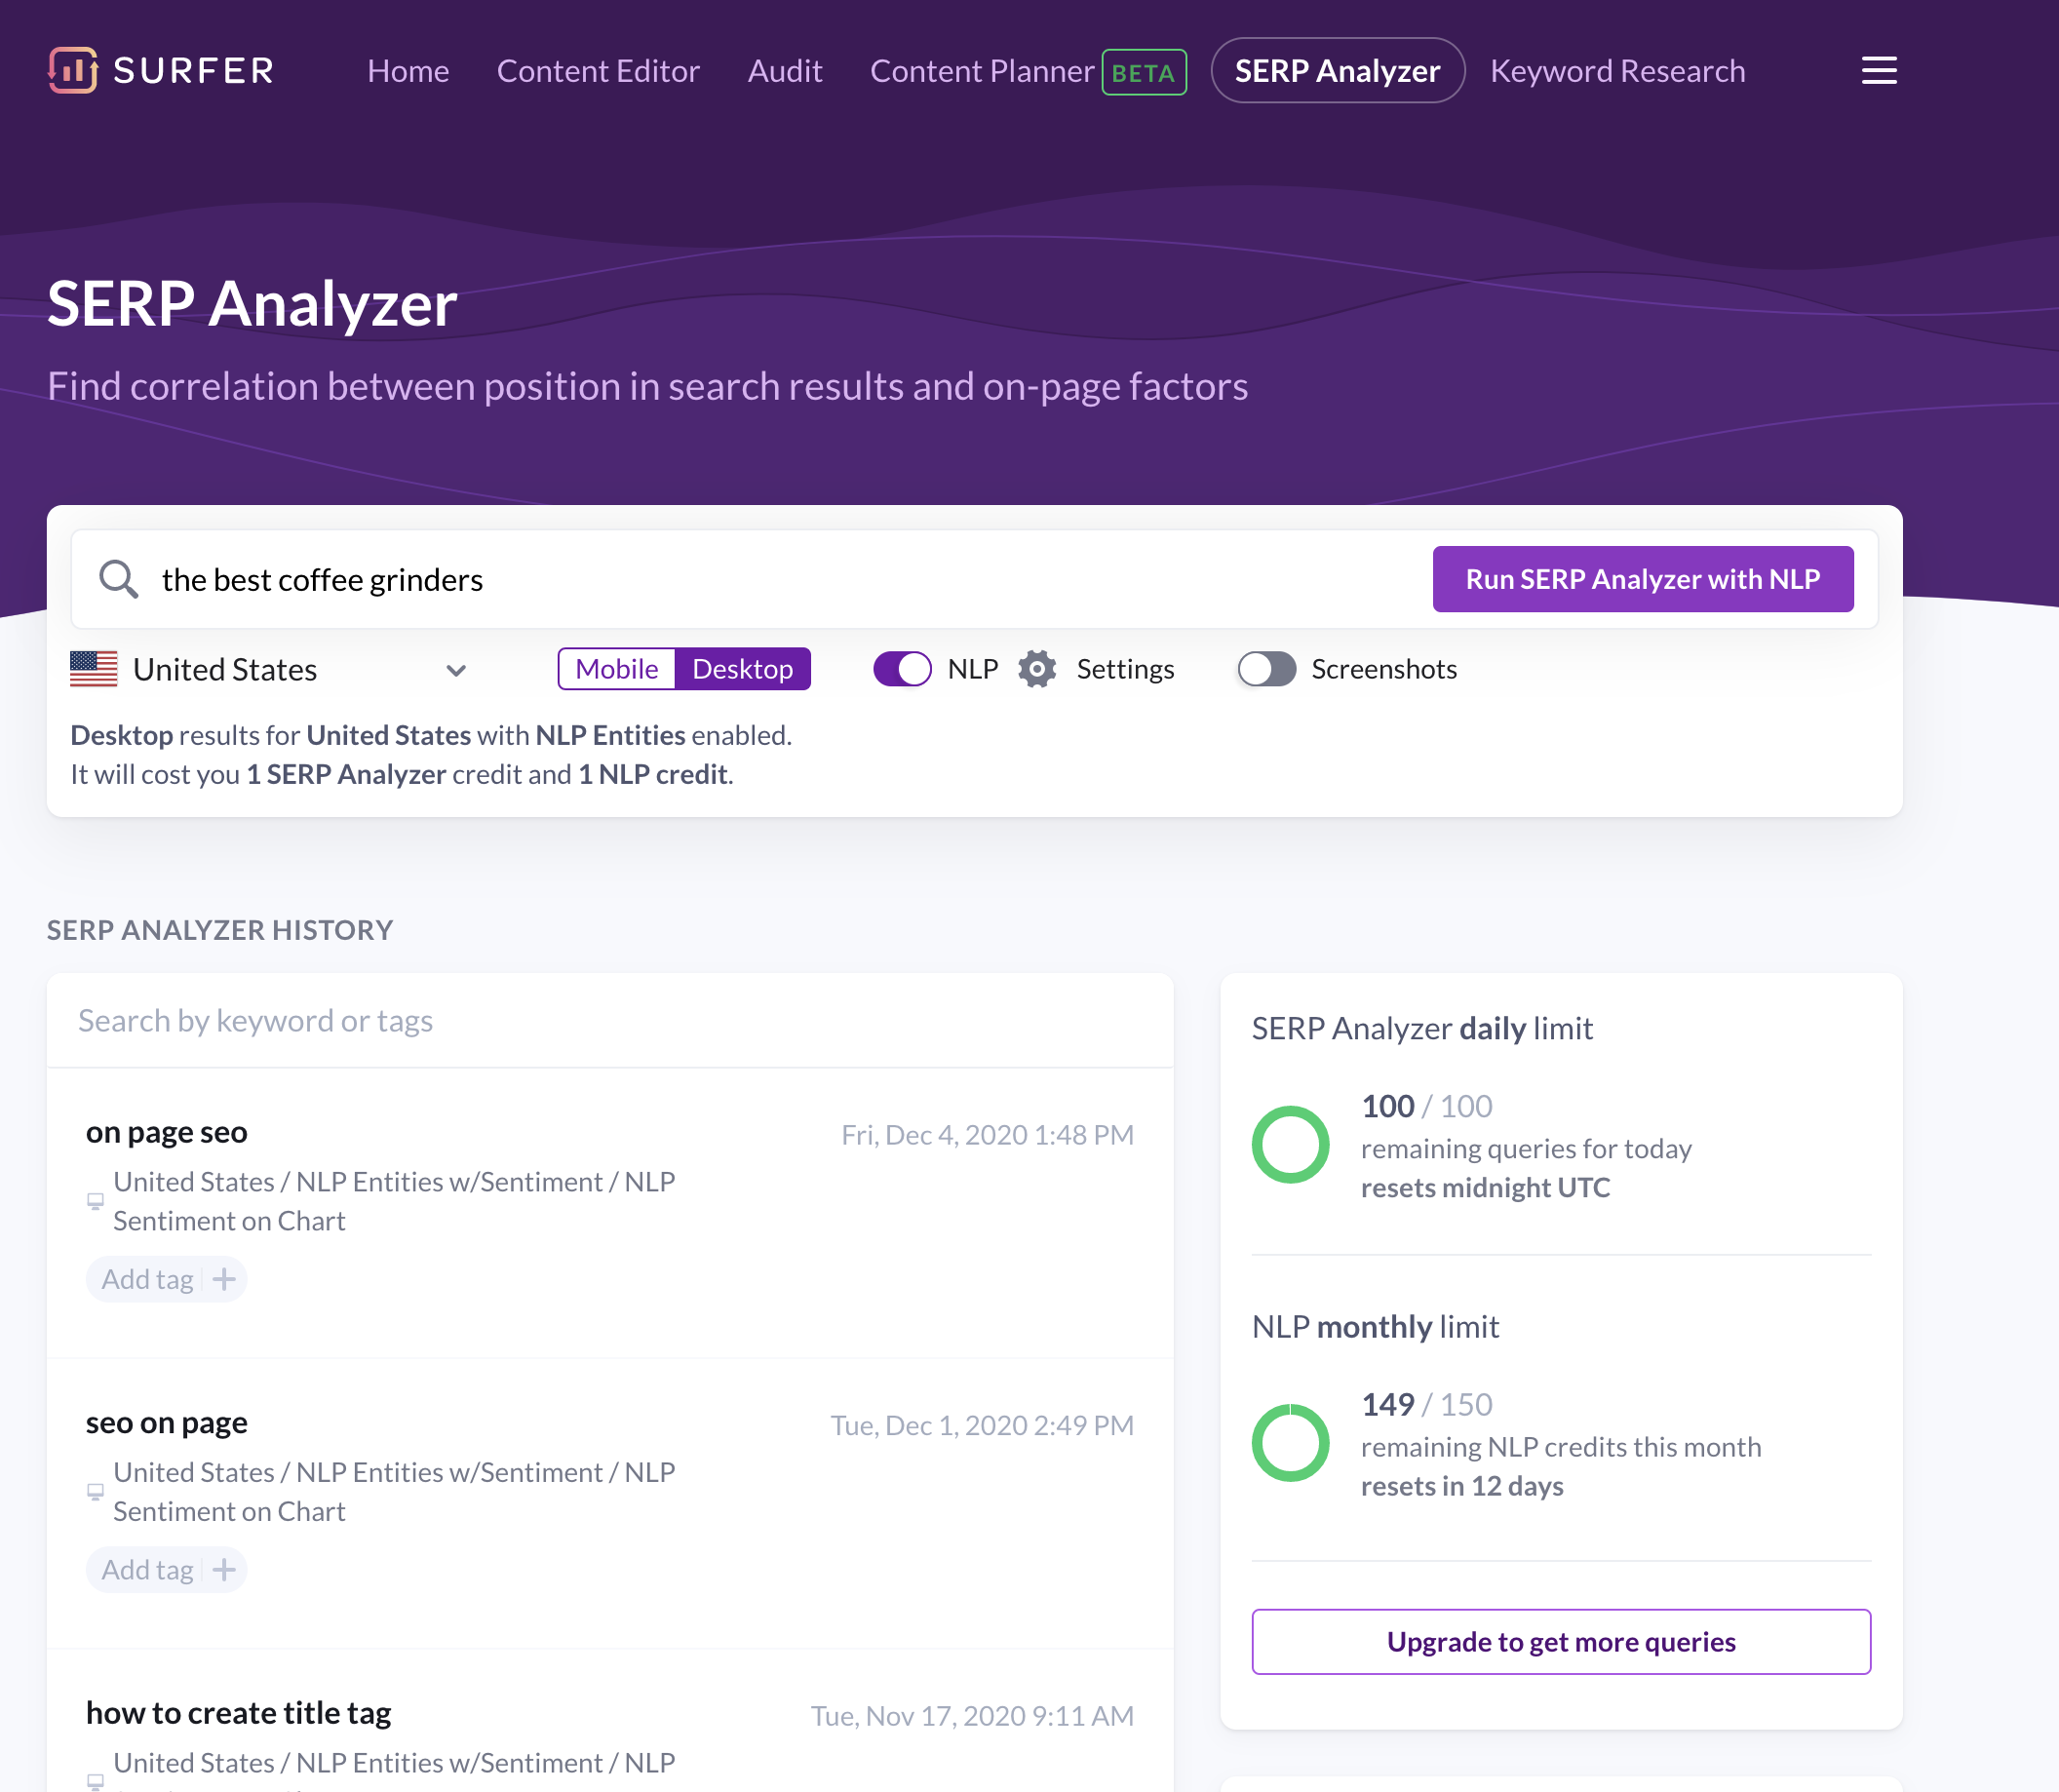This screenshot has width=2059, height=1792.
Task: Click the search magnifier icon
Action: point(119,580)
